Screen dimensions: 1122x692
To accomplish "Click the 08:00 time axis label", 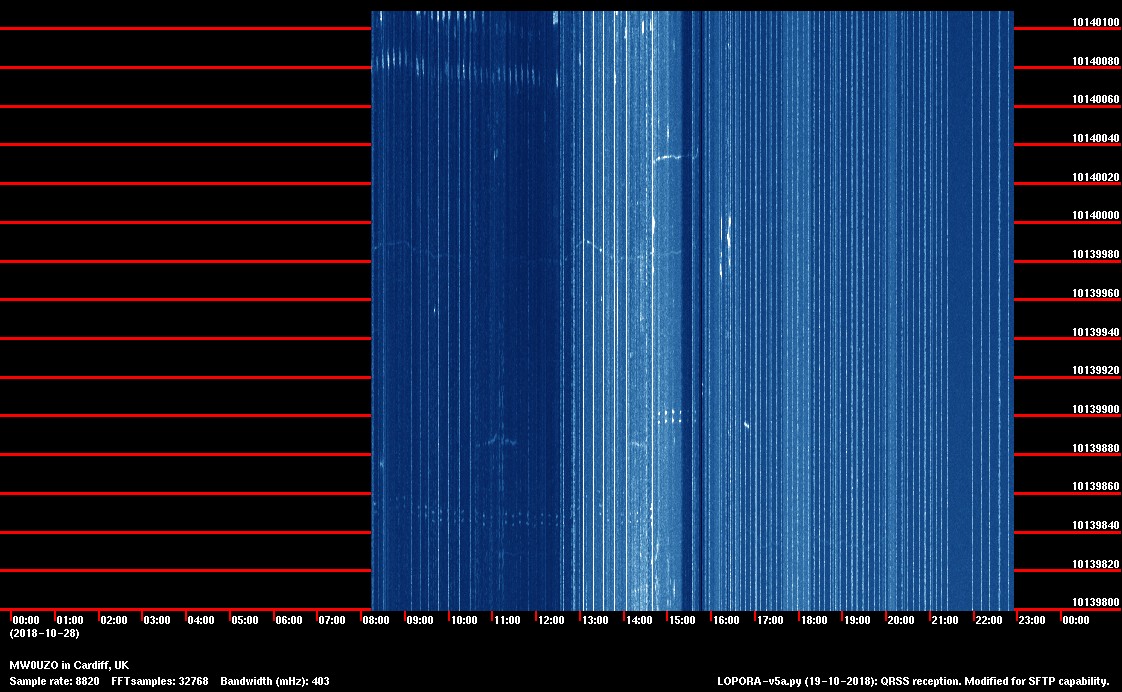I will tap(376, 621).
